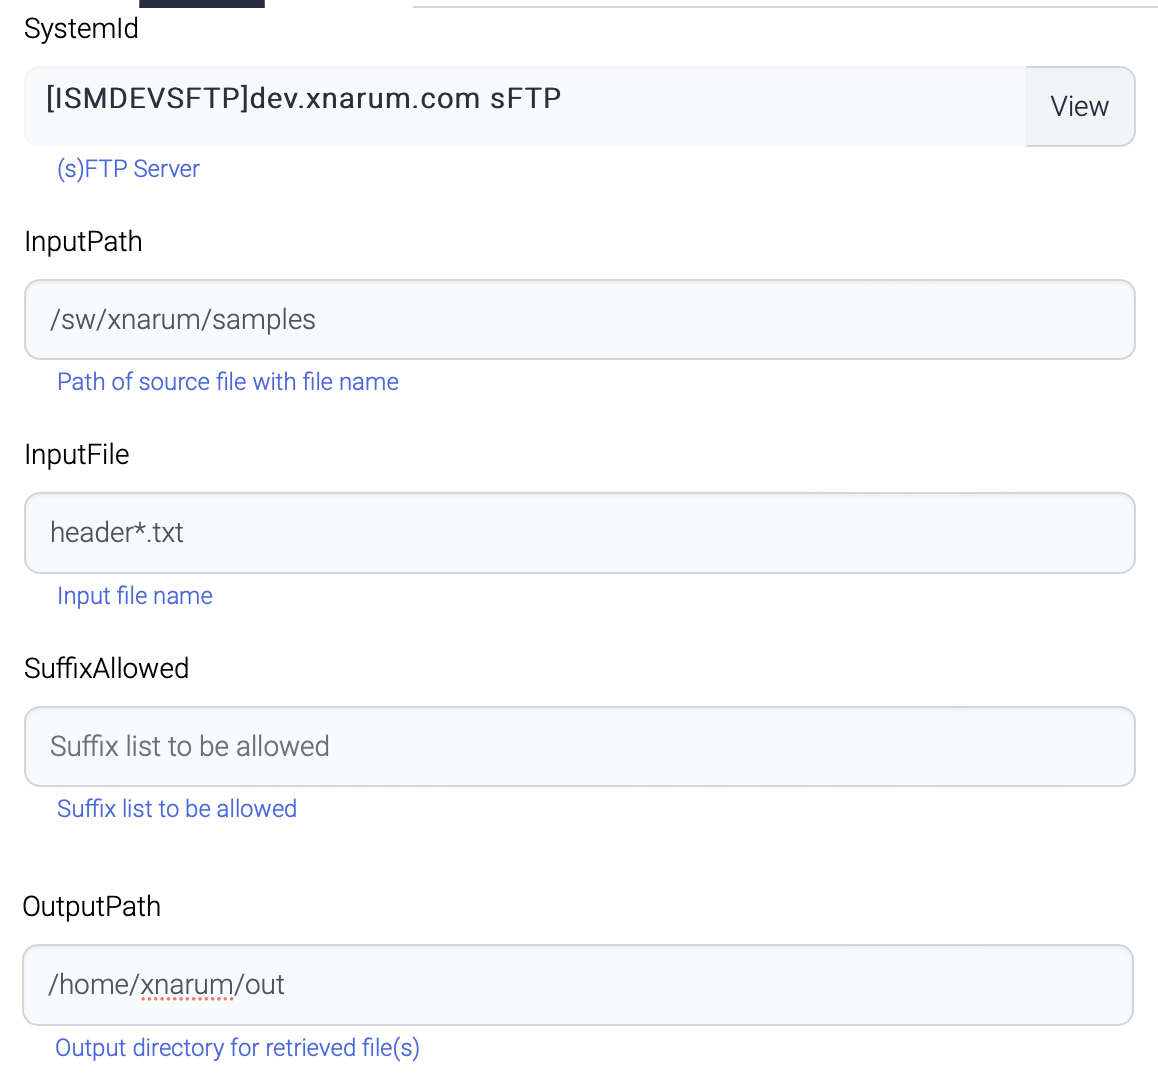Click the SystemId field label
Screen dimensions: 1158x1074
click(x=81, y=29)
